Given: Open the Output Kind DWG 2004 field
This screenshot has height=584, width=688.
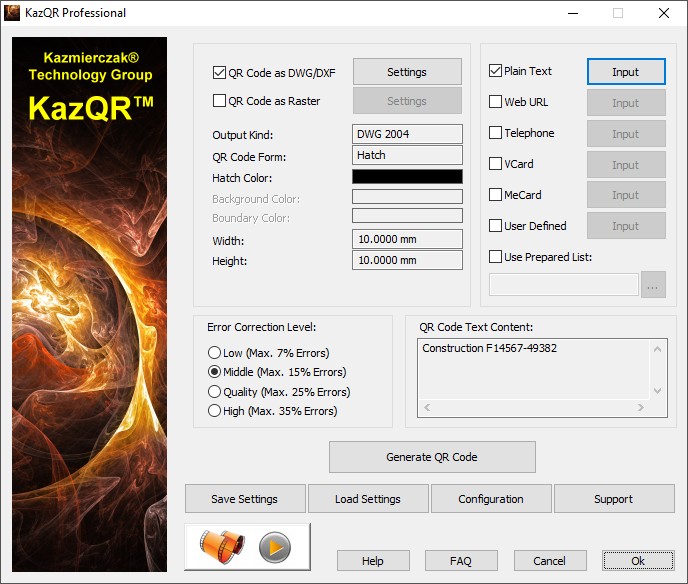Looking at the screenshot, I should [407, 134].
